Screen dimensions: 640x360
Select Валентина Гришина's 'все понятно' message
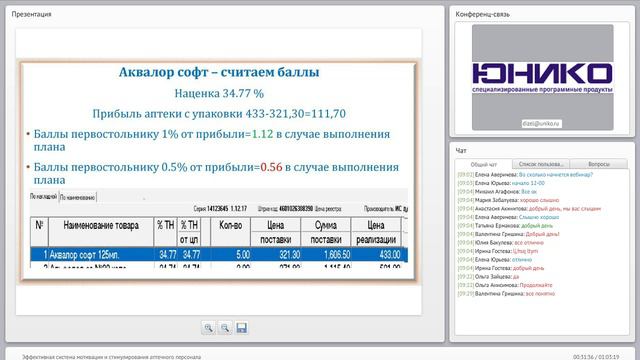click(540, 294)
